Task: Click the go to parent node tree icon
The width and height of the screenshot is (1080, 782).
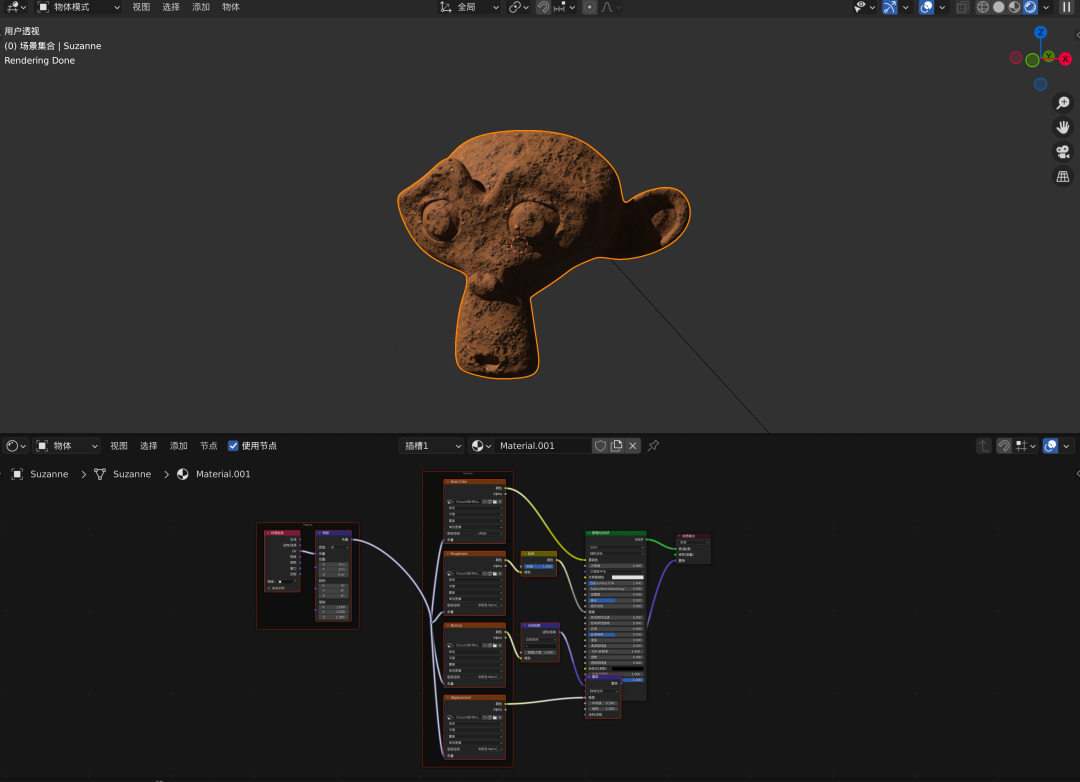Action: [984, 446]
